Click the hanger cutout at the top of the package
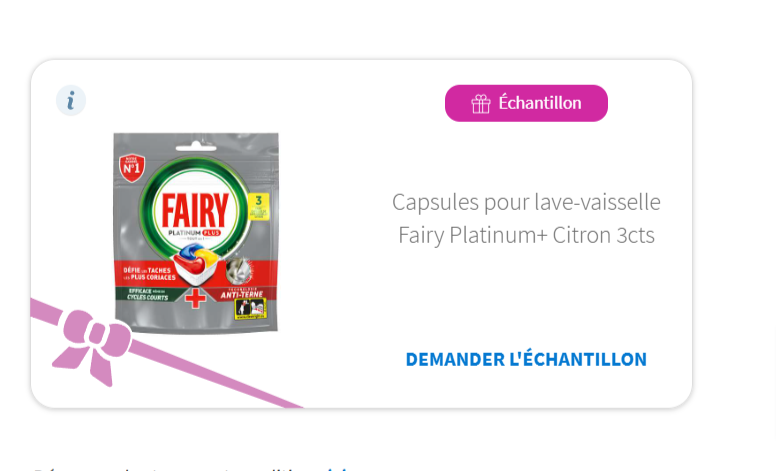Image resolution: width=776 pixels, height=471 pixels. coord(196,146)
